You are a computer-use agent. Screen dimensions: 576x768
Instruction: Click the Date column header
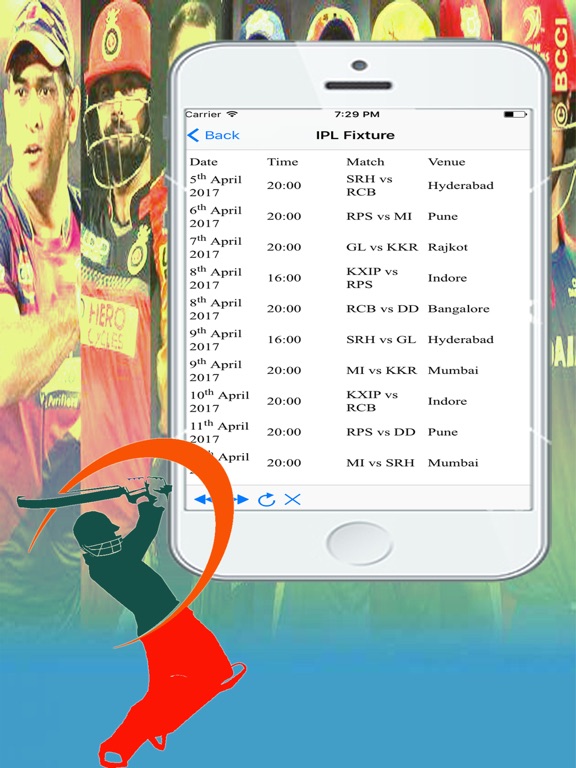point(204,162)
